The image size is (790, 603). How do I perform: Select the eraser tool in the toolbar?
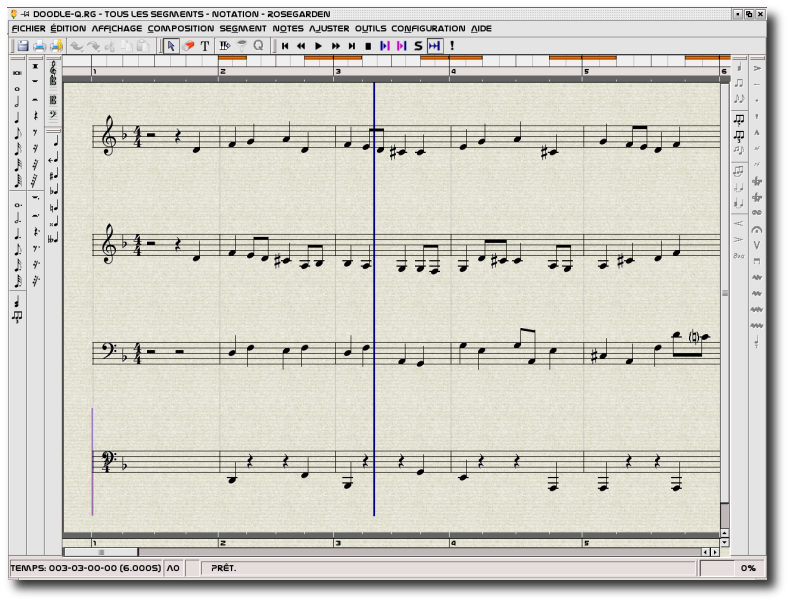tap(189, 46)
